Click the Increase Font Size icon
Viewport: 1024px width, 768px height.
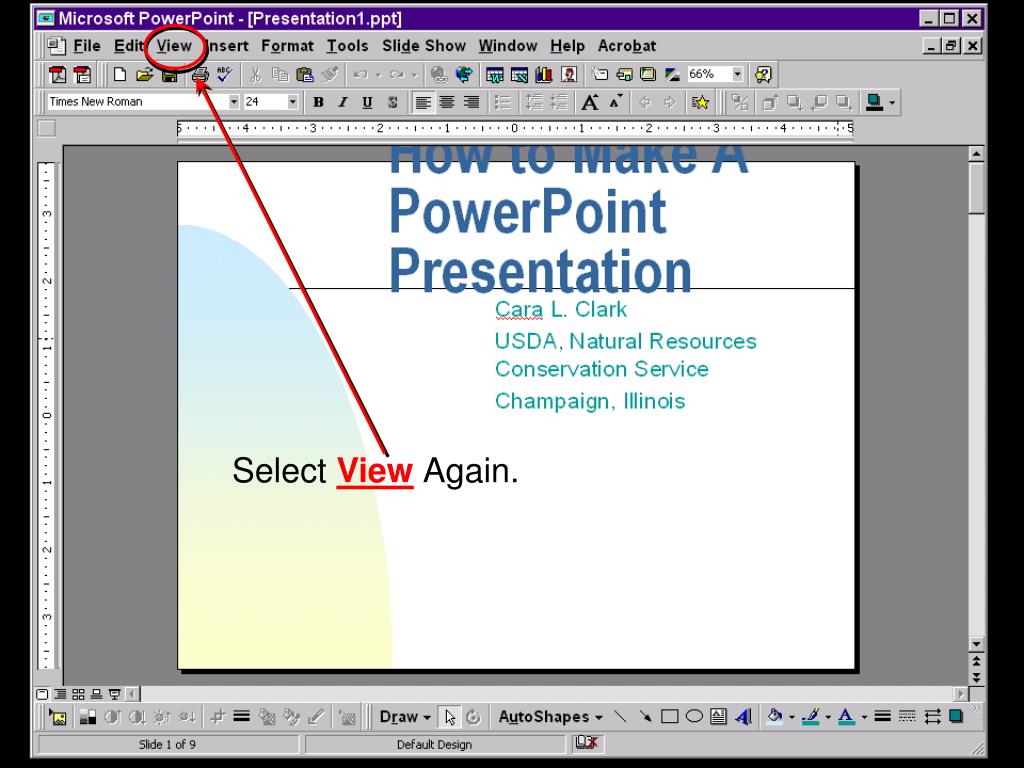point(590,102)
